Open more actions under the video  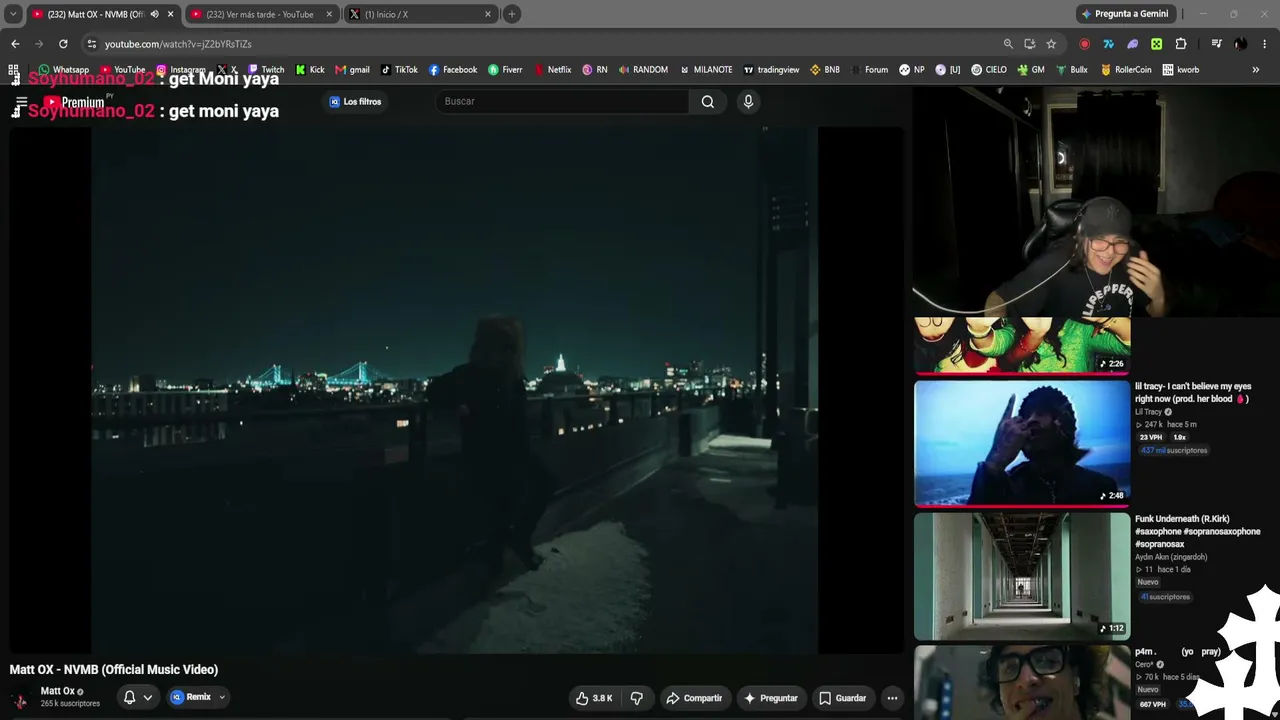pos(892,698)
